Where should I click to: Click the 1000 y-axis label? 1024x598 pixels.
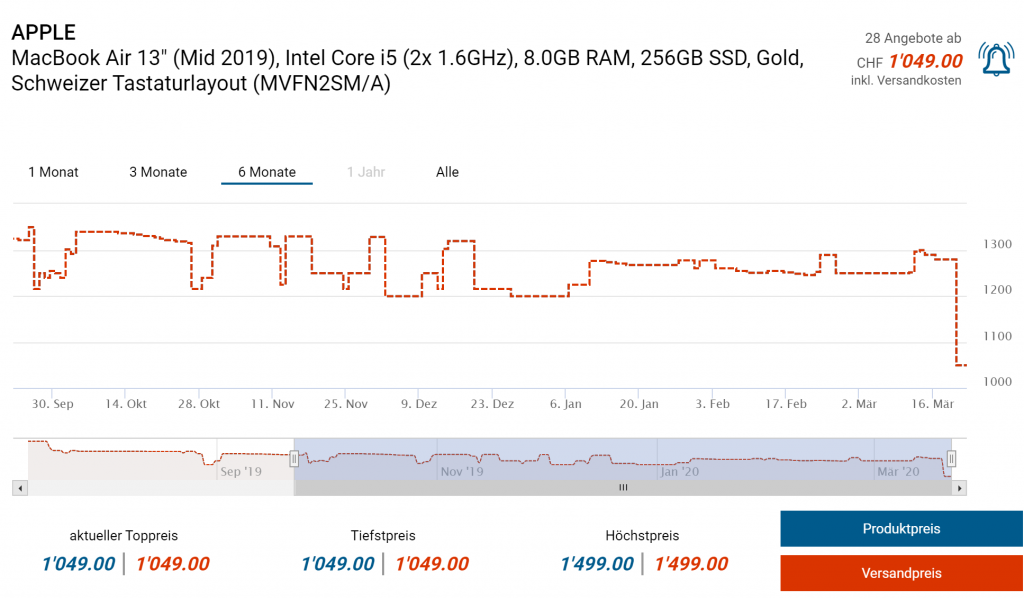coord(997,381)
